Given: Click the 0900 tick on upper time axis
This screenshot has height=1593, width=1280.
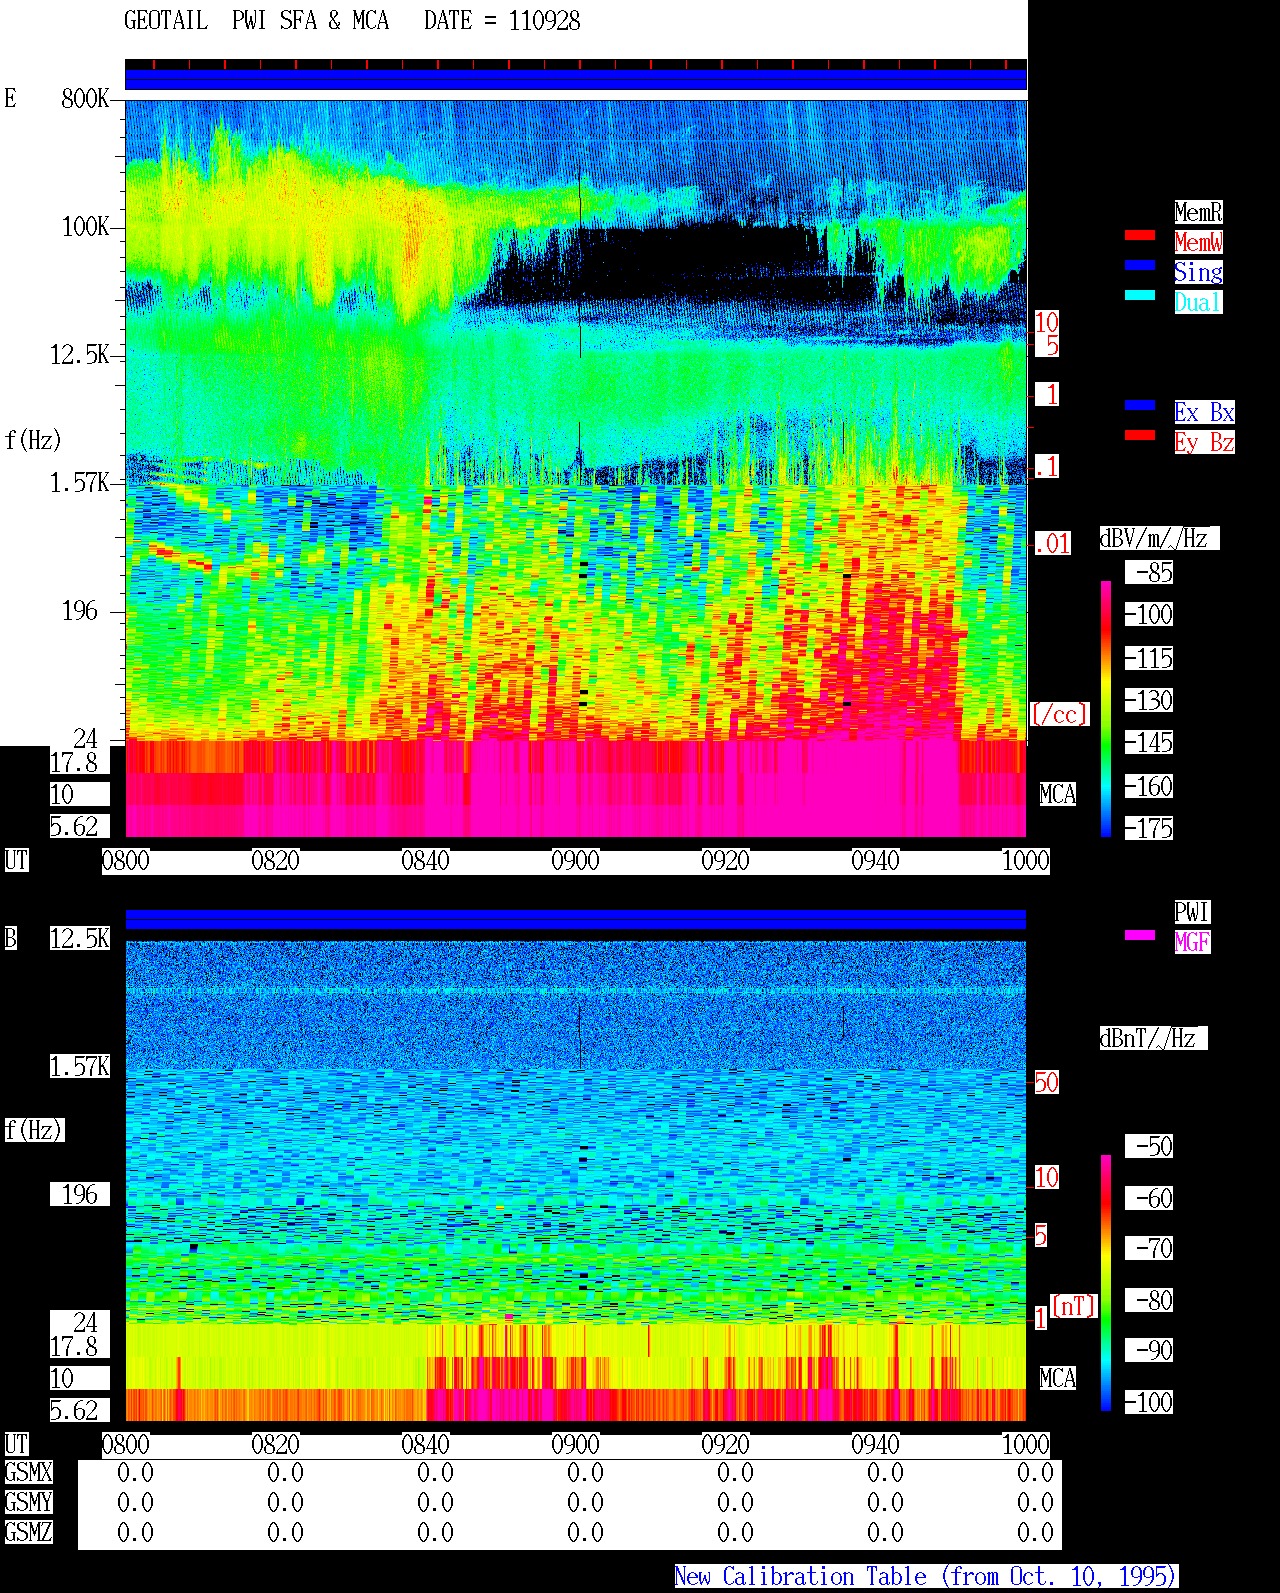Looking at the screenshot, I should point(576,861).
